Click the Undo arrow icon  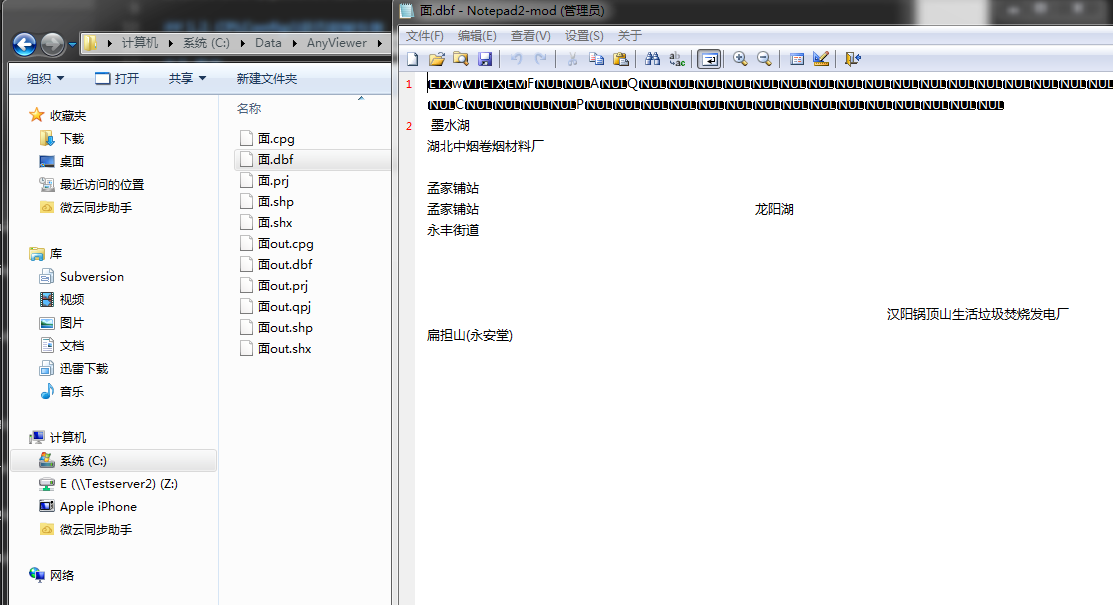click(517, 59)
